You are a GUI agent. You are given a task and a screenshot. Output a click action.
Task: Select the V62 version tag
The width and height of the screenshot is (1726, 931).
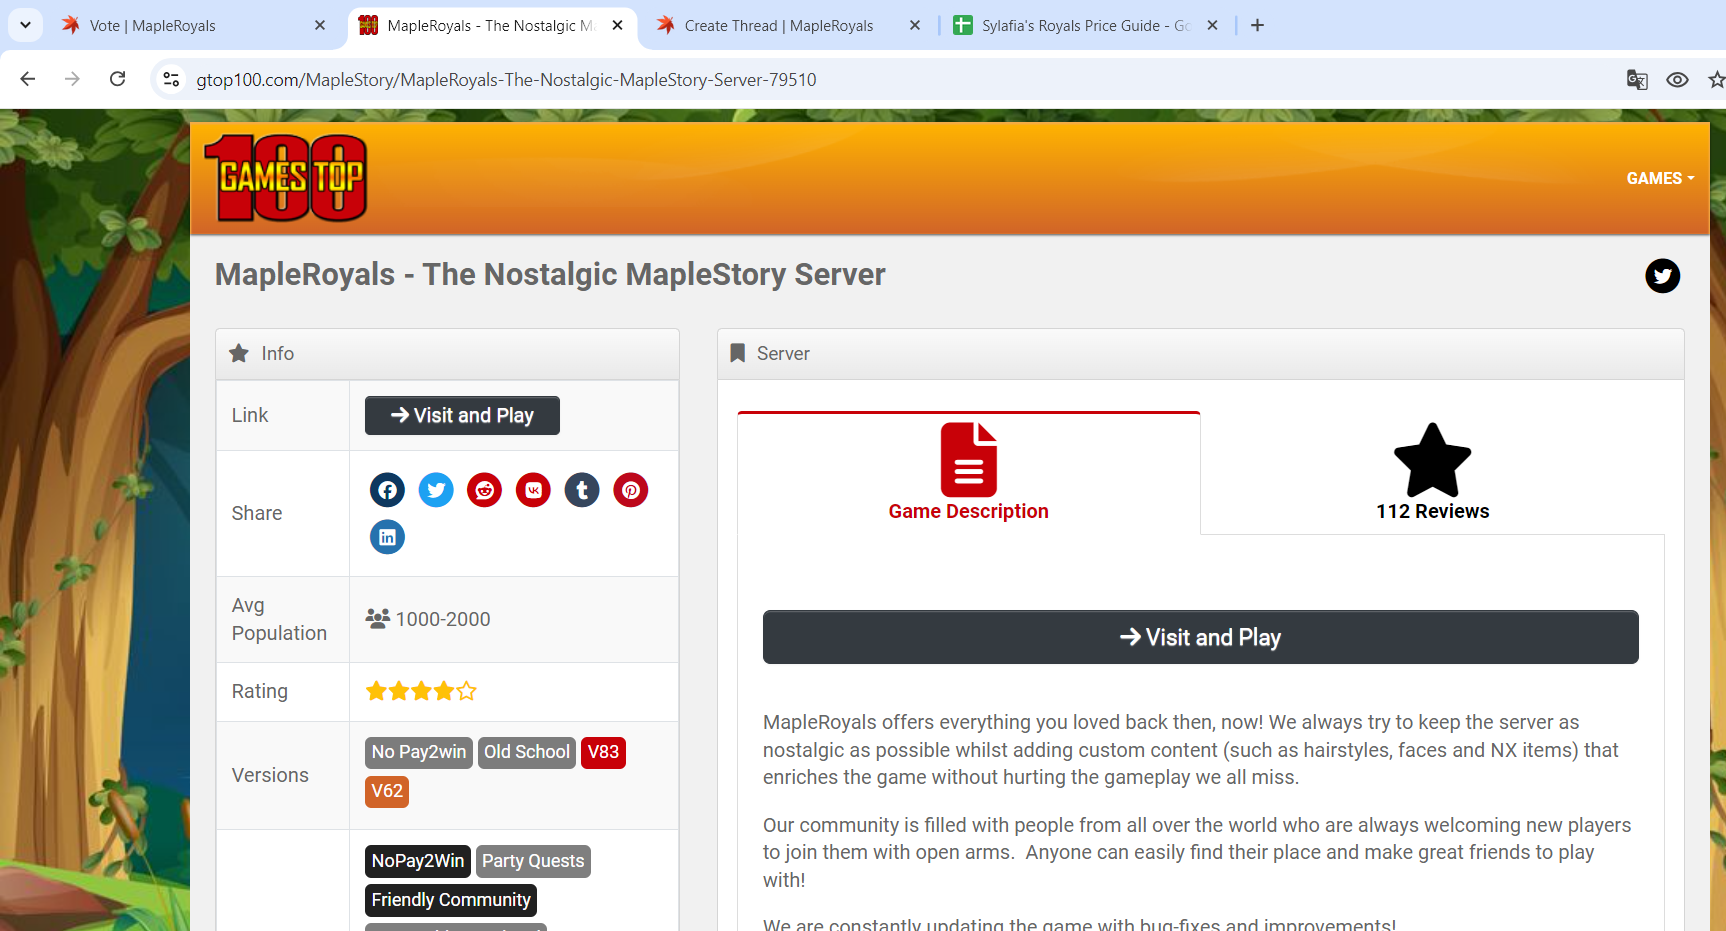click(x=387, y=791)
